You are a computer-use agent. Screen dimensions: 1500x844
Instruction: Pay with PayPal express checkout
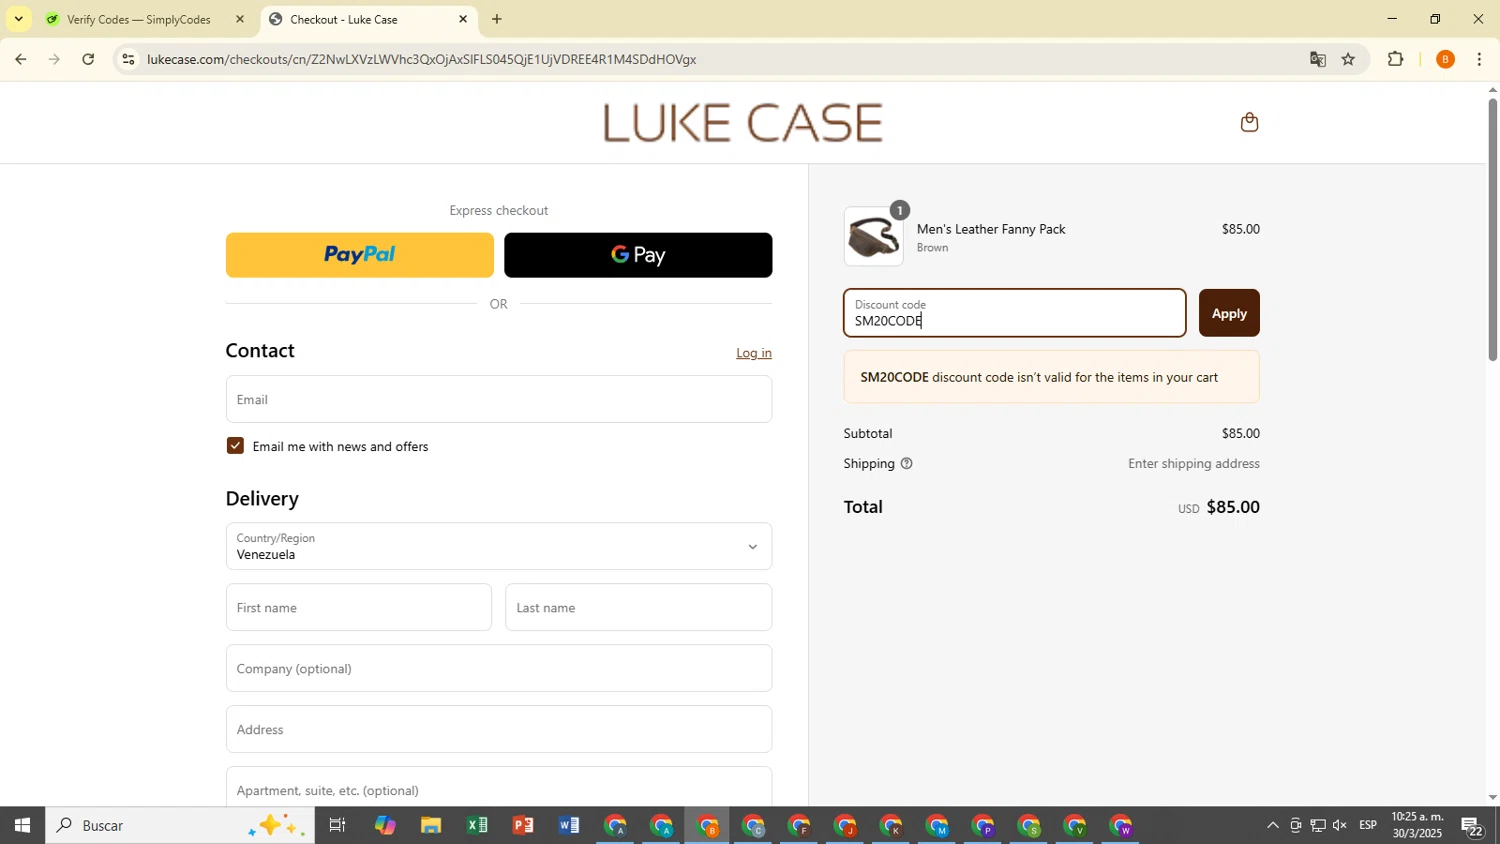pos(360,255)
